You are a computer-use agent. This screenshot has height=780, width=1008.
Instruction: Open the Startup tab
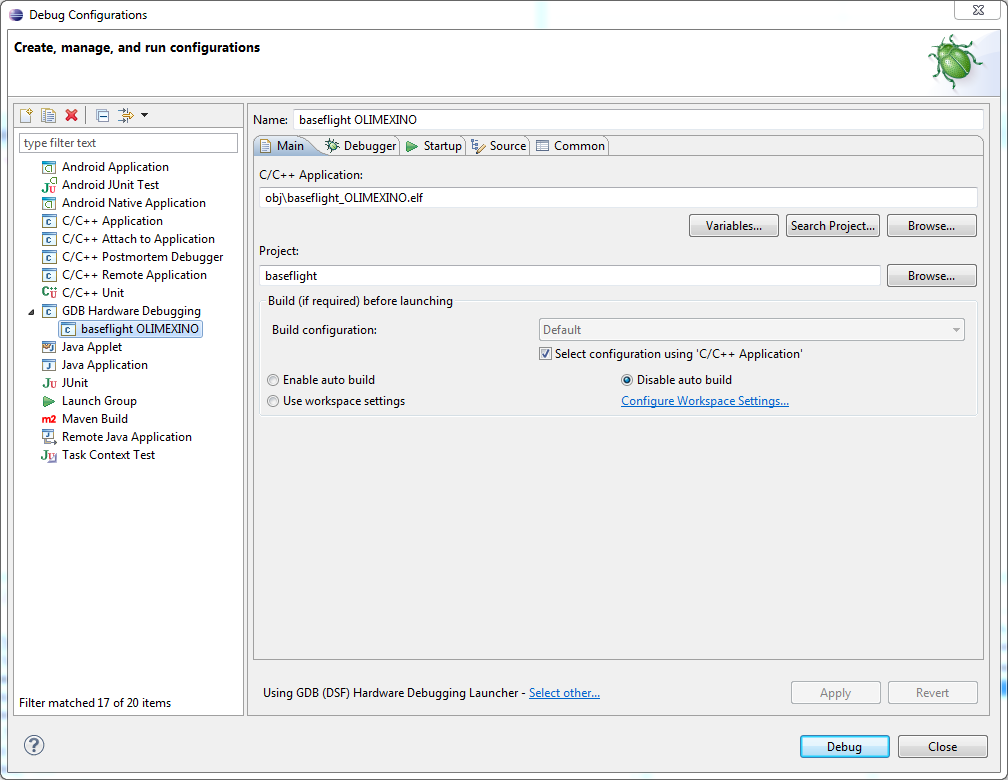pos(434,146)
